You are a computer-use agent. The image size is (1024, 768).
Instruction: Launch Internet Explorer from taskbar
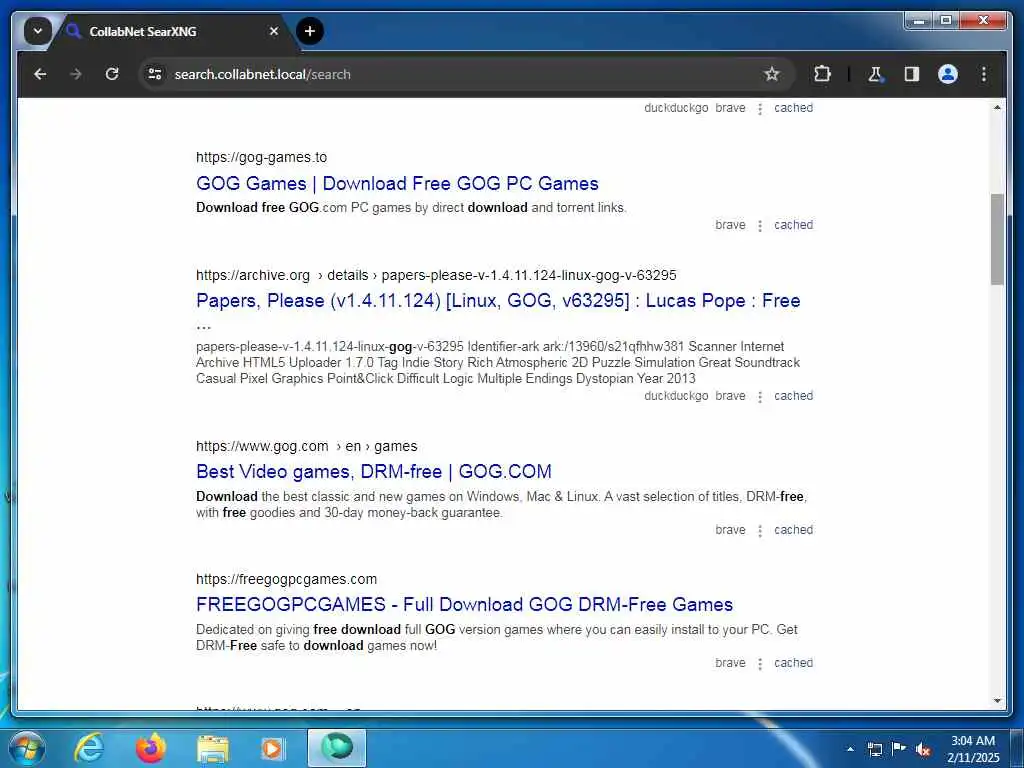tap(89, 748)
